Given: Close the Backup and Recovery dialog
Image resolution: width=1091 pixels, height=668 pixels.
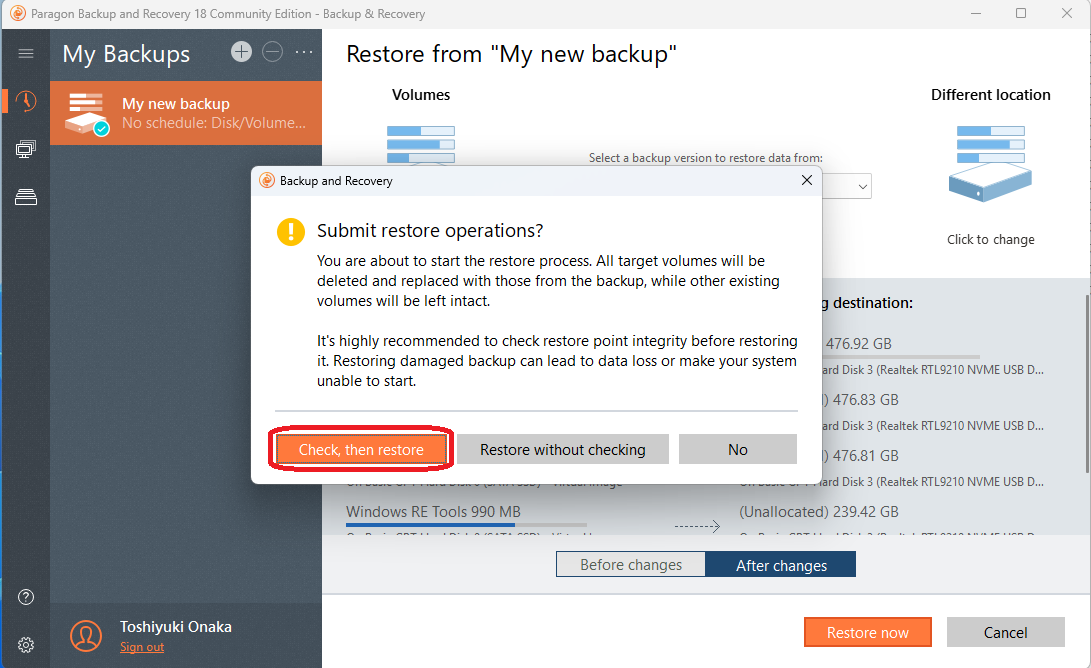Looking at the screenshot, I should [806, 180].
